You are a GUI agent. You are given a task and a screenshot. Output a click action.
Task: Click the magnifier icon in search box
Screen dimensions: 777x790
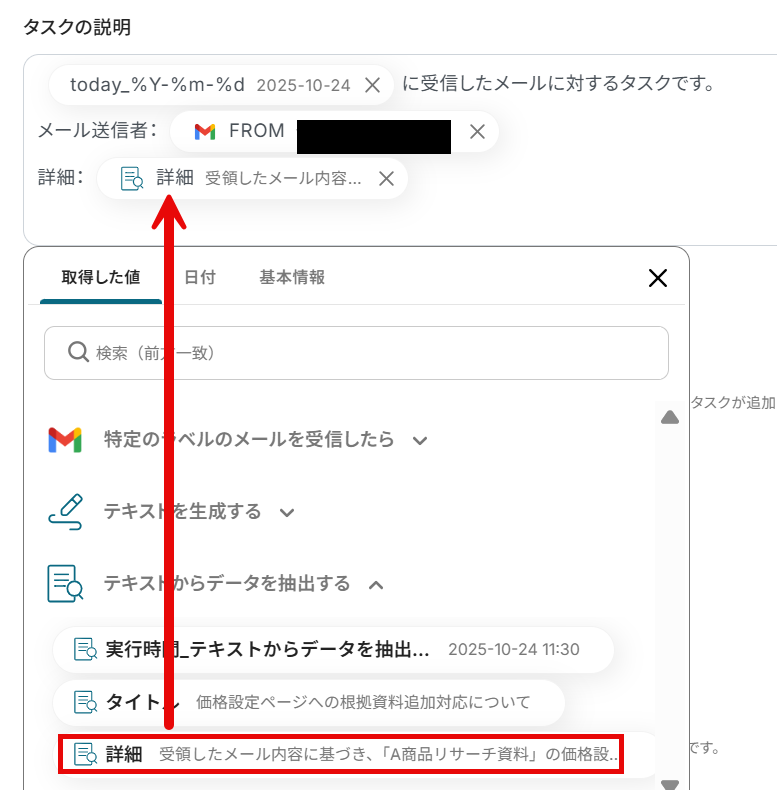pos(78,352)
